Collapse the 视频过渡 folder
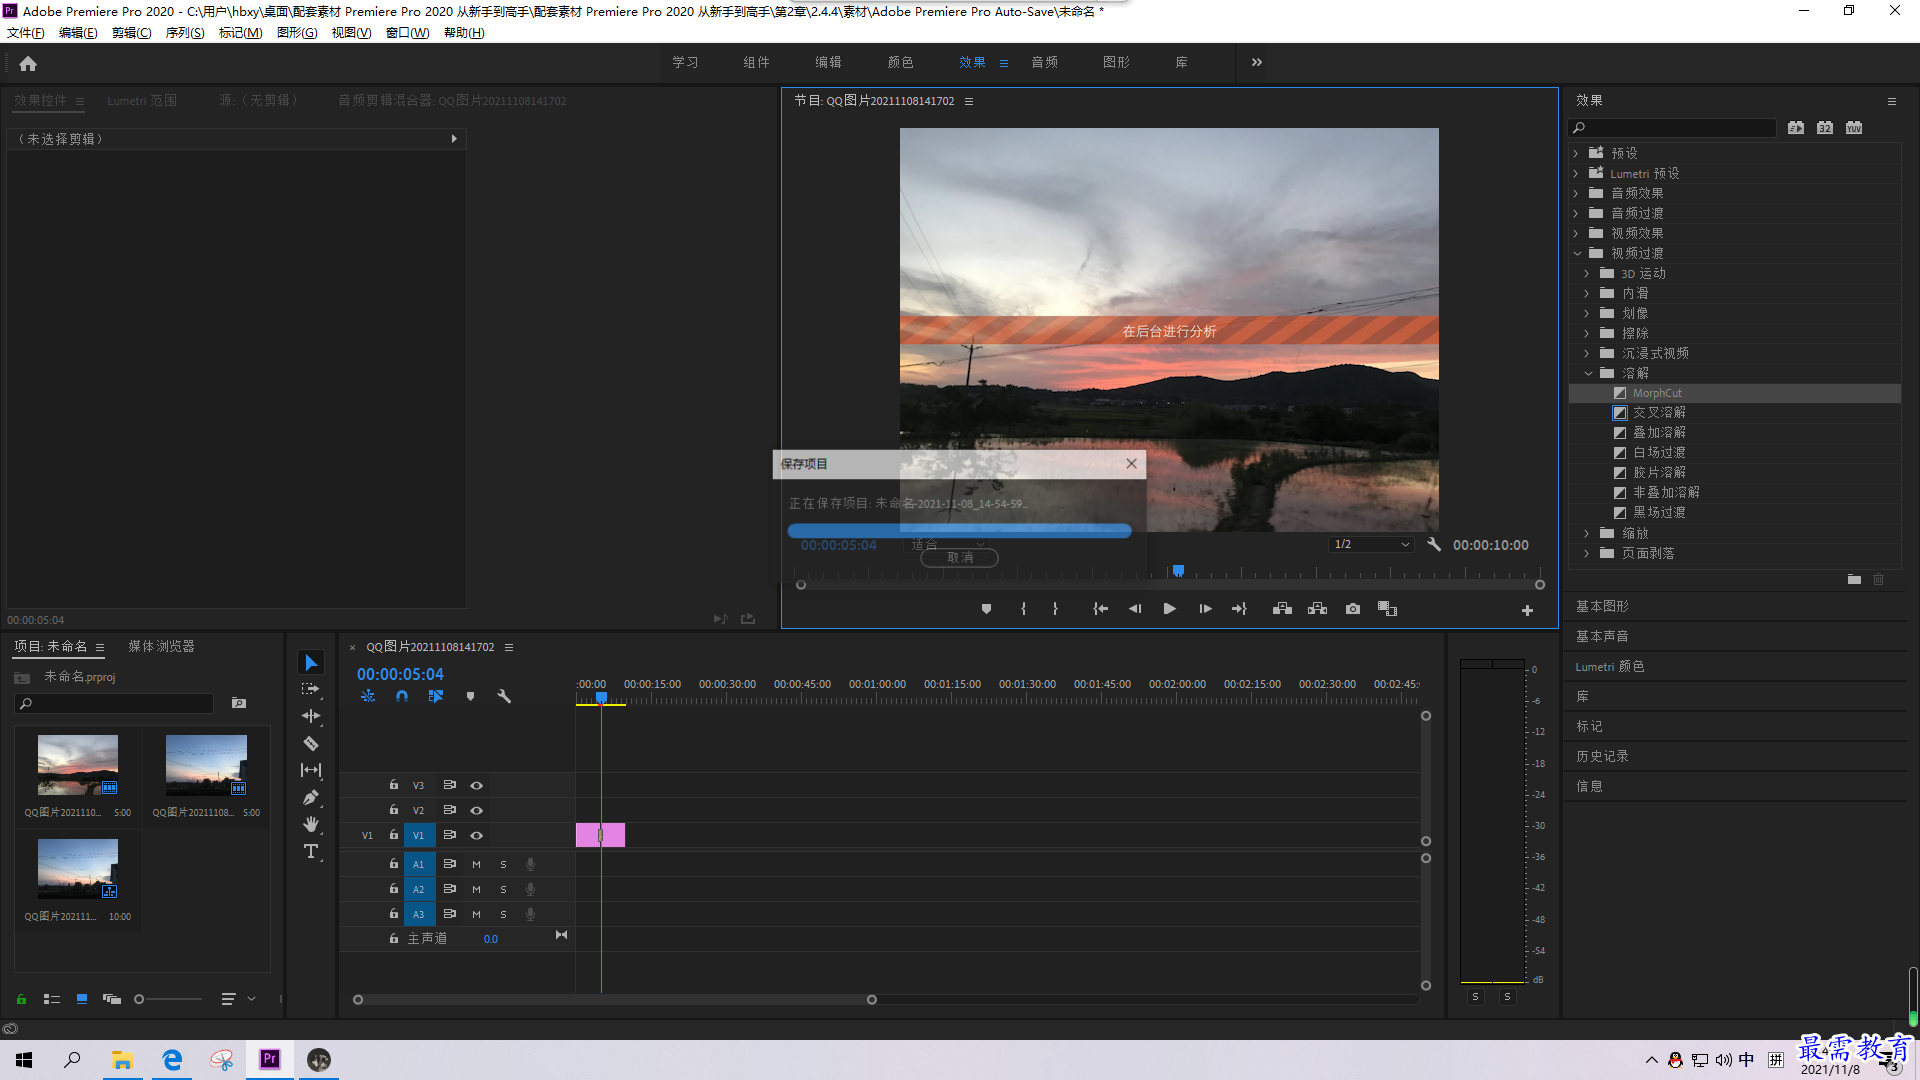 click(1577, 253)
